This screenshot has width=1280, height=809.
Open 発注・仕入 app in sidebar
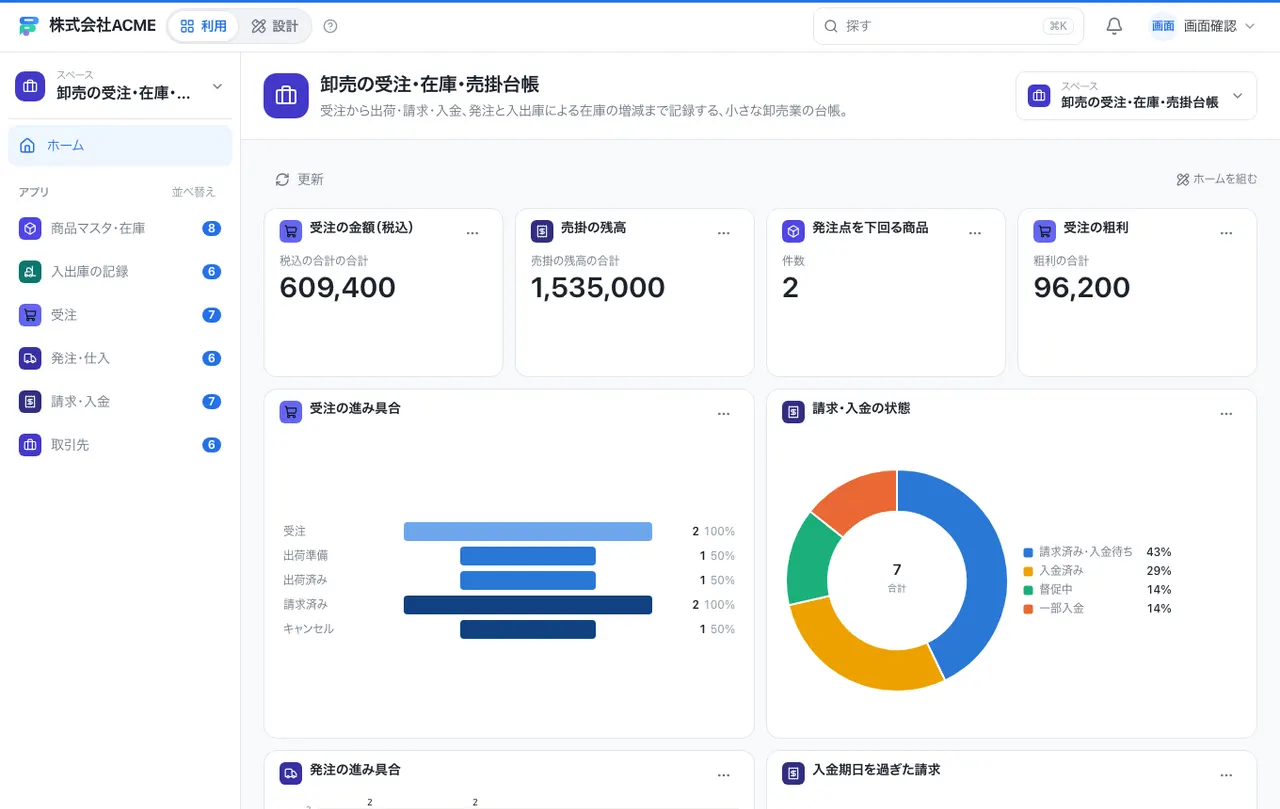point(120,358)
